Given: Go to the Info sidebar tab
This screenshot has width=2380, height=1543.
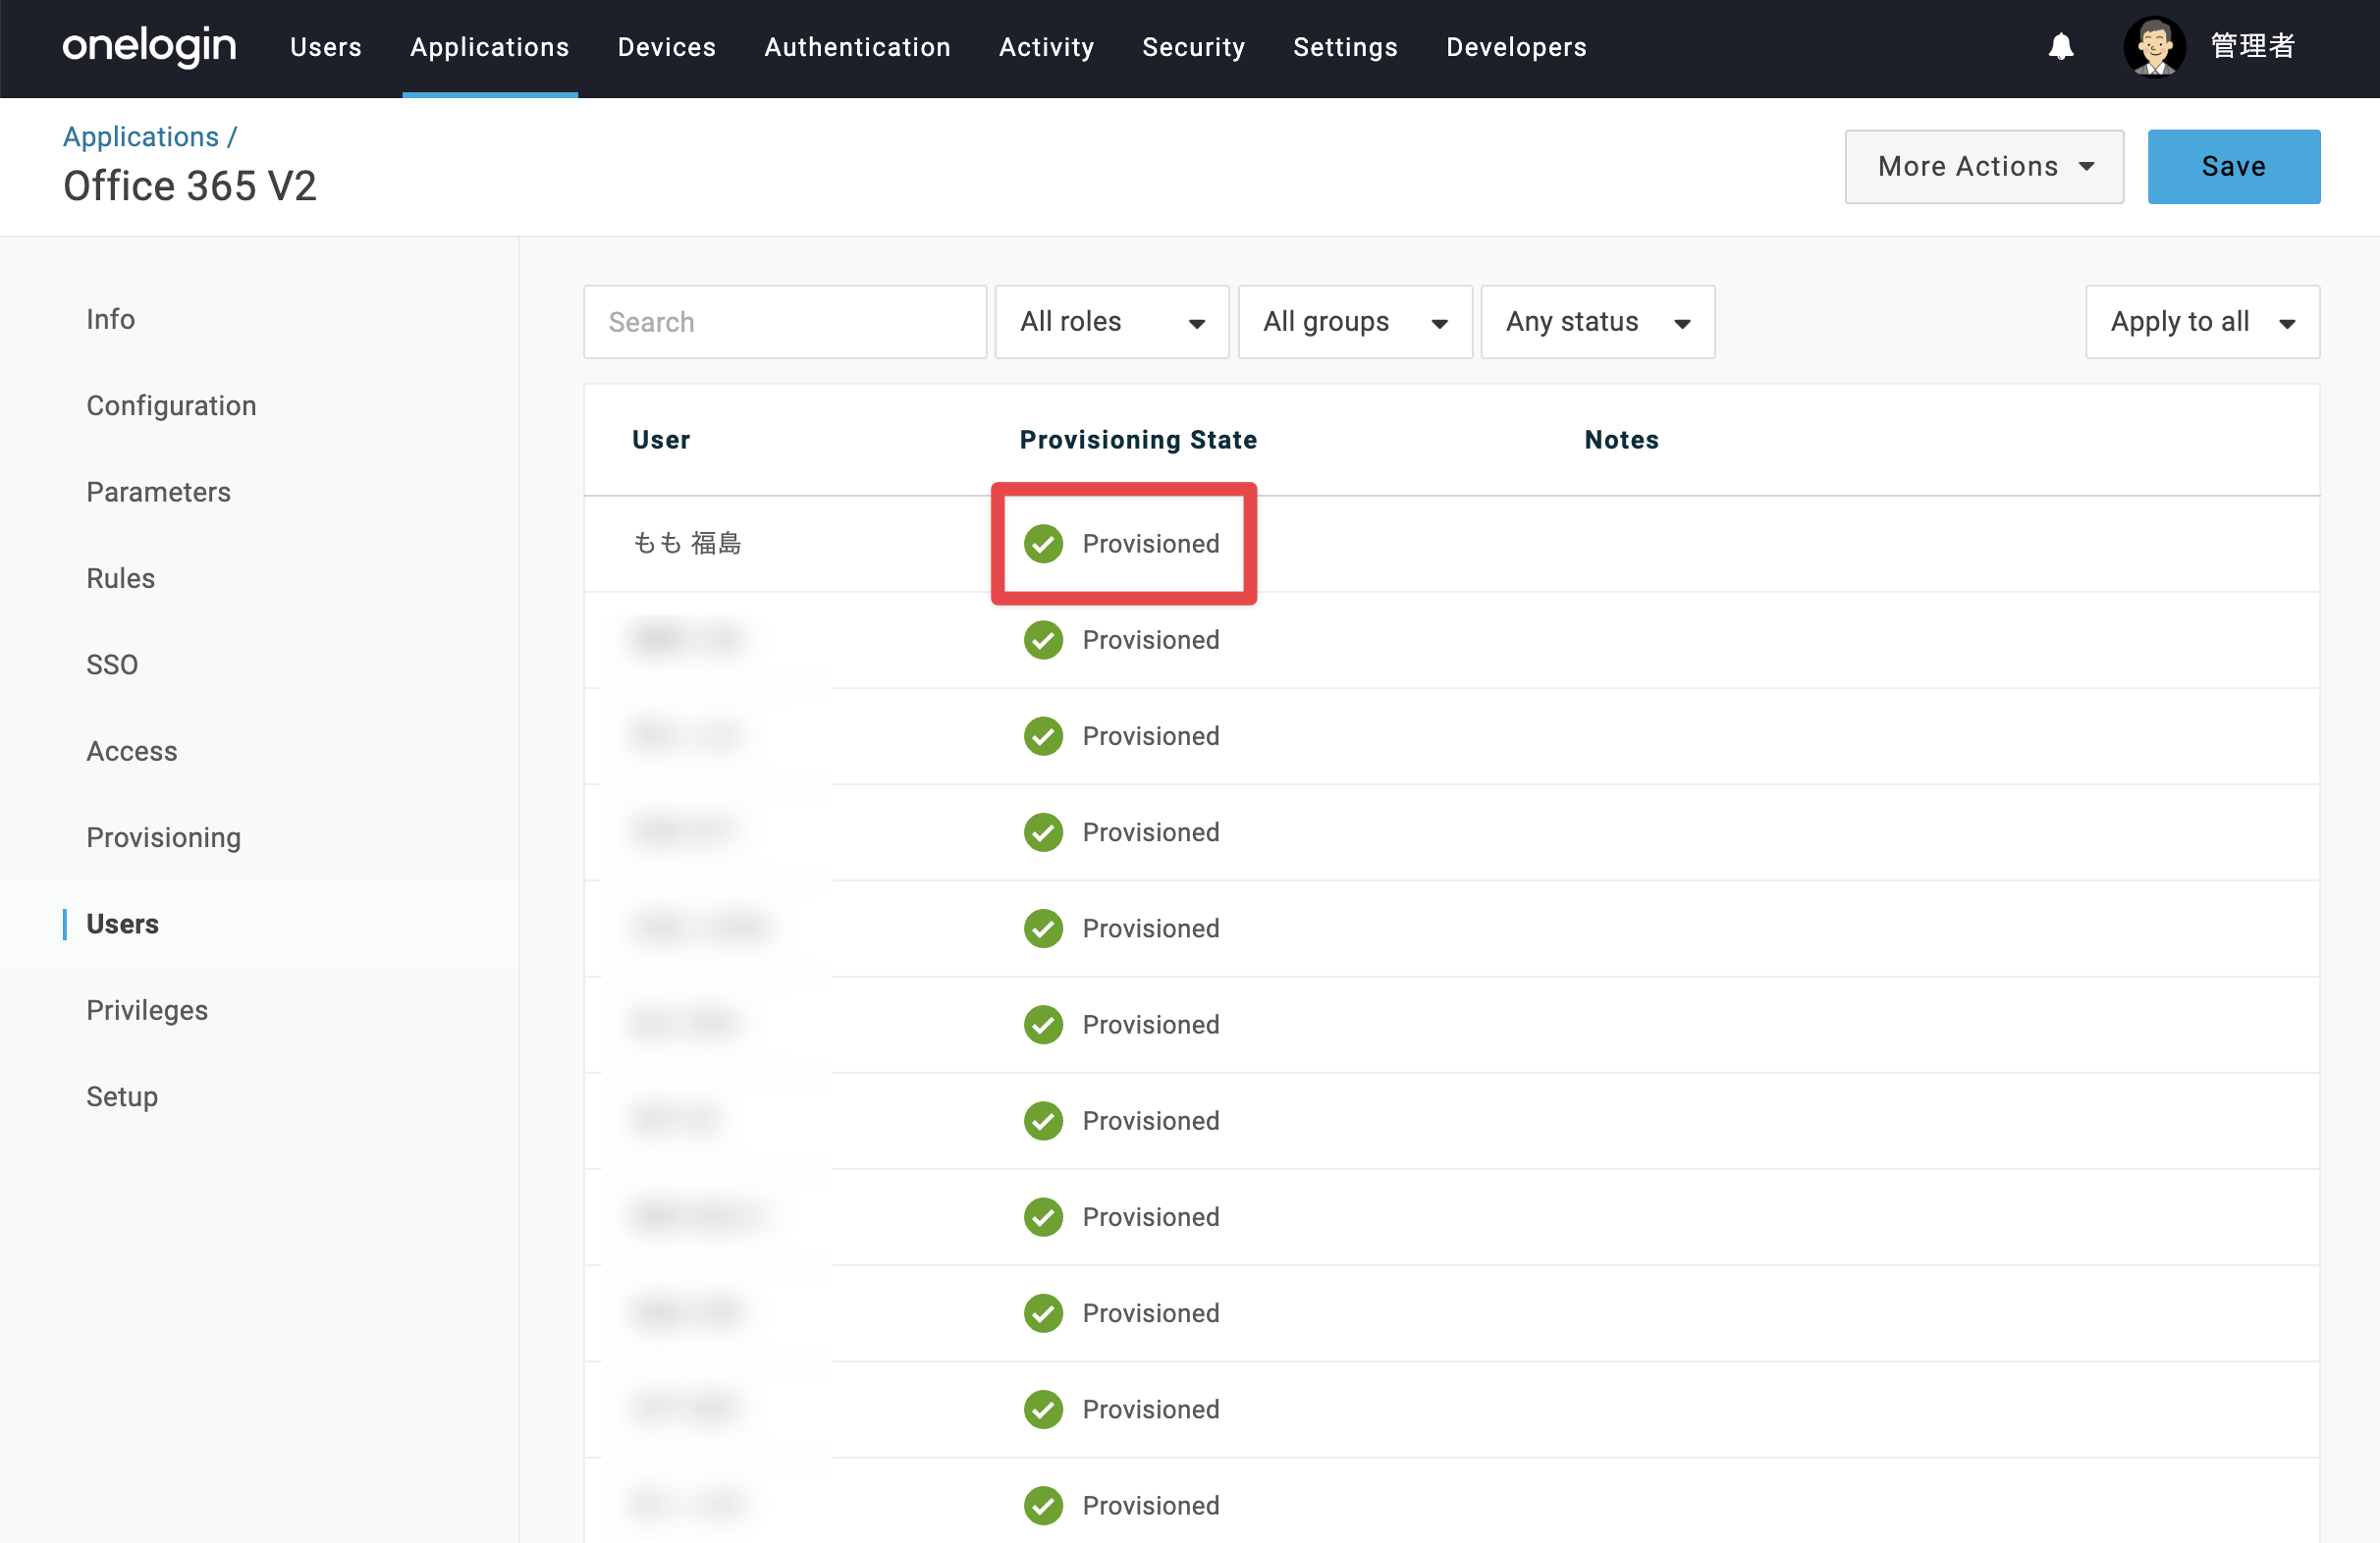Looking at the screenshot, I should (110, 319).
